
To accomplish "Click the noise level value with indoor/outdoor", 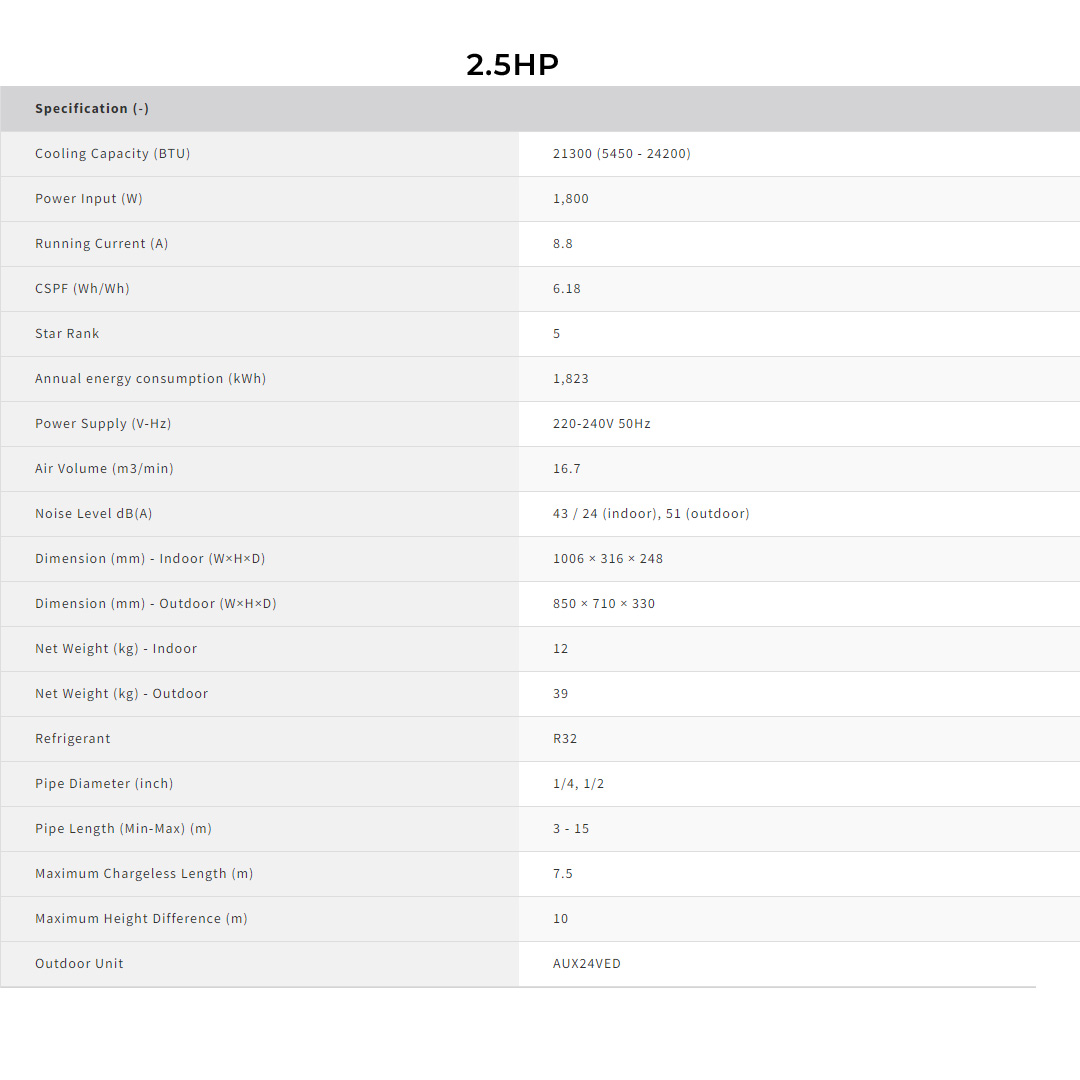I will tap(651, 514).
